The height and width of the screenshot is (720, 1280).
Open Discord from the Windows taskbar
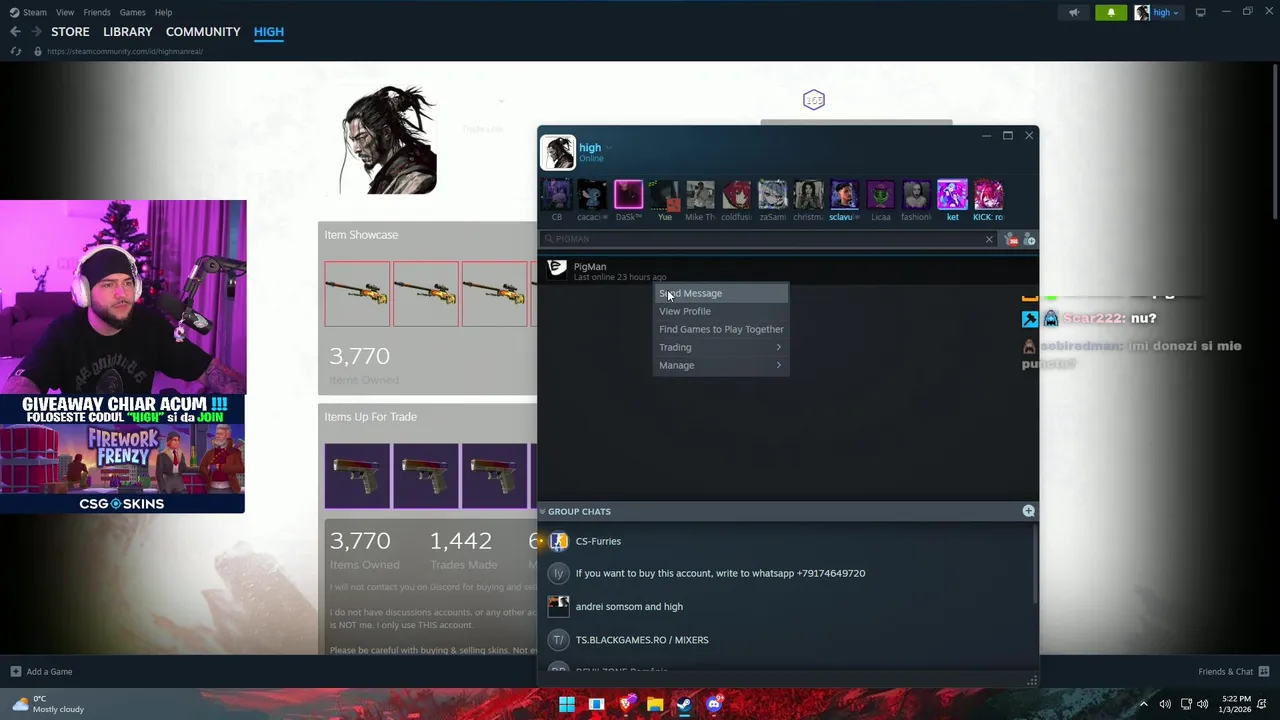click(713, 705)
